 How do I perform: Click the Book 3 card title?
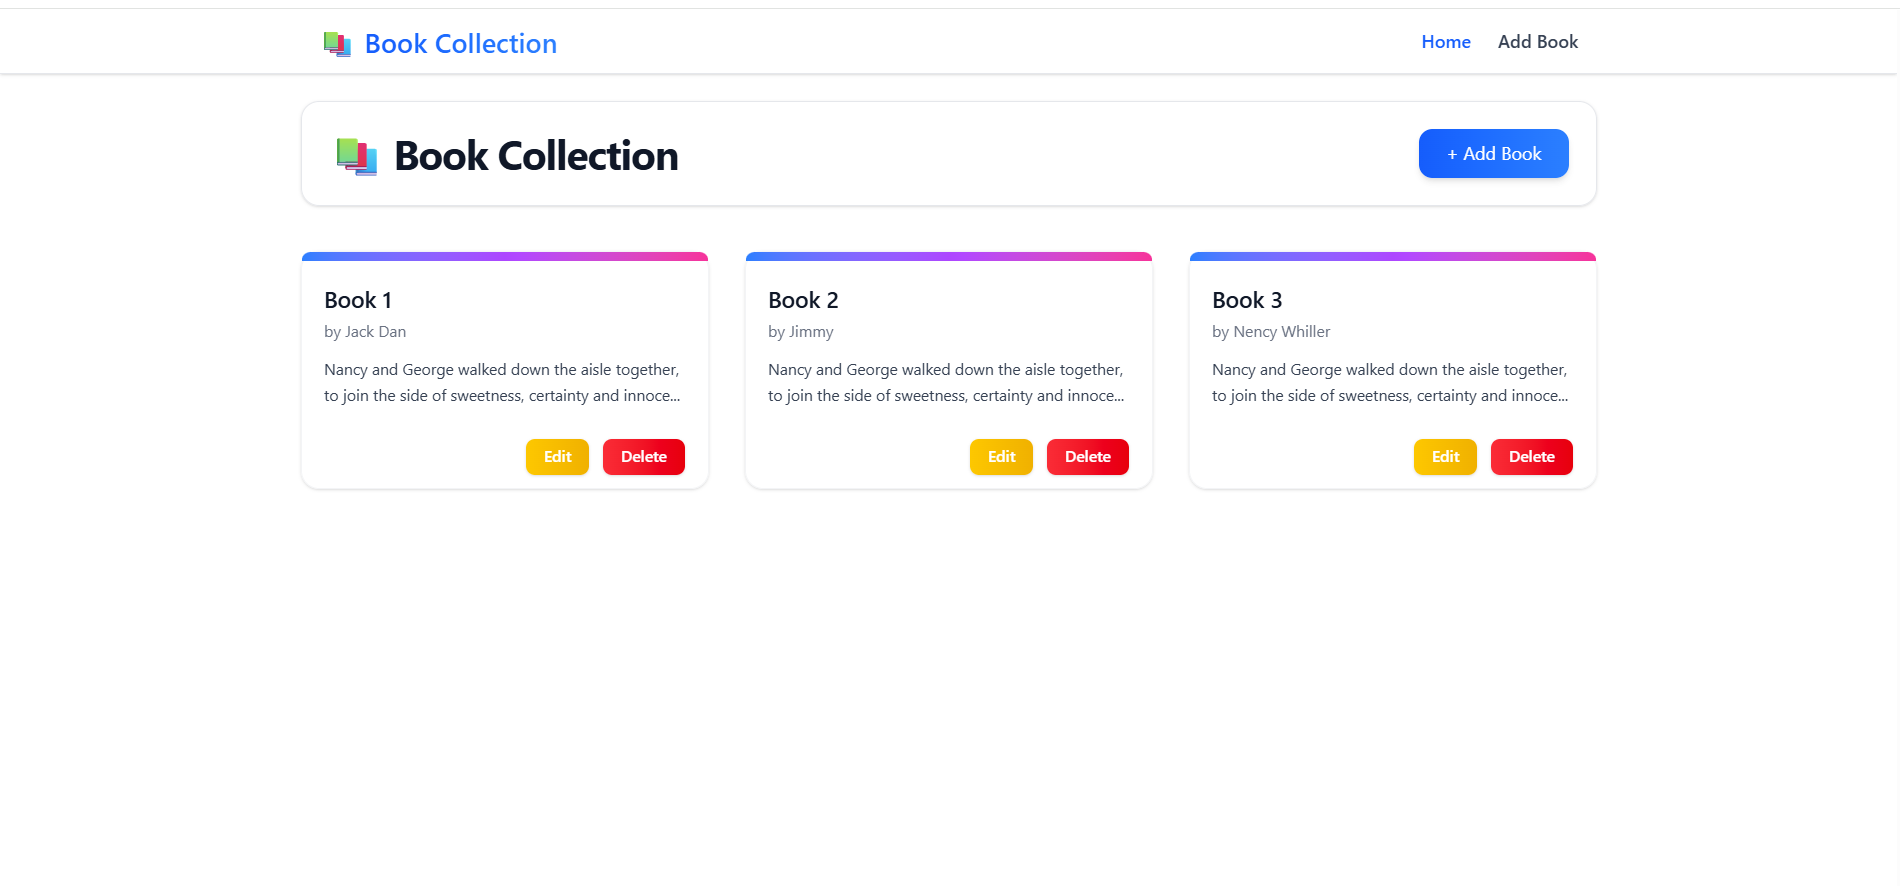click(x=1246, y=299)
